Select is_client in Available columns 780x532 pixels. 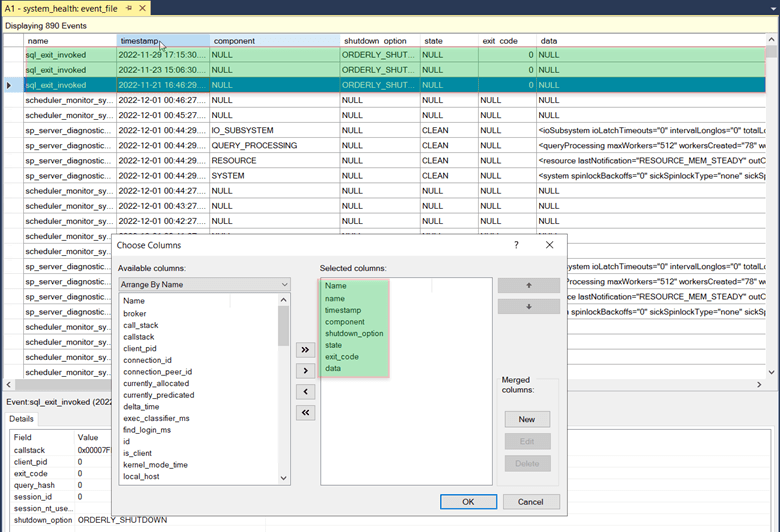(137, 453)
